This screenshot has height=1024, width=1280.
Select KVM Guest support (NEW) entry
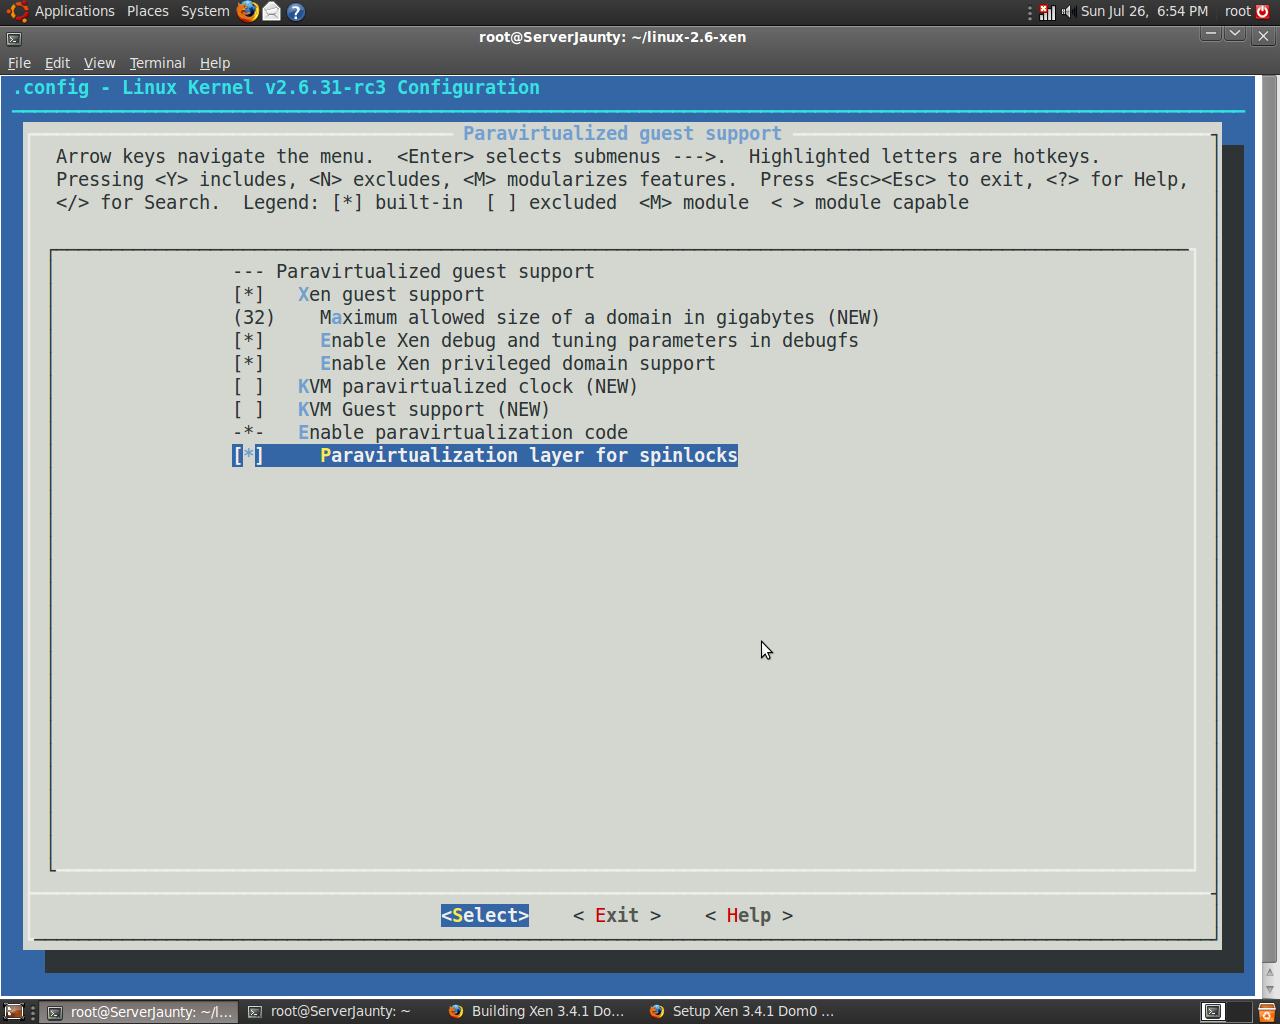(x=424, y=410)
